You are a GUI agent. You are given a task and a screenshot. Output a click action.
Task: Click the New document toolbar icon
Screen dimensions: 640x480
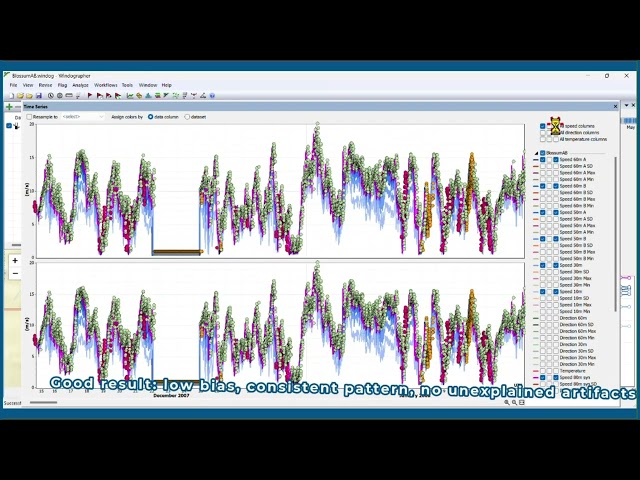coord(12,96)
